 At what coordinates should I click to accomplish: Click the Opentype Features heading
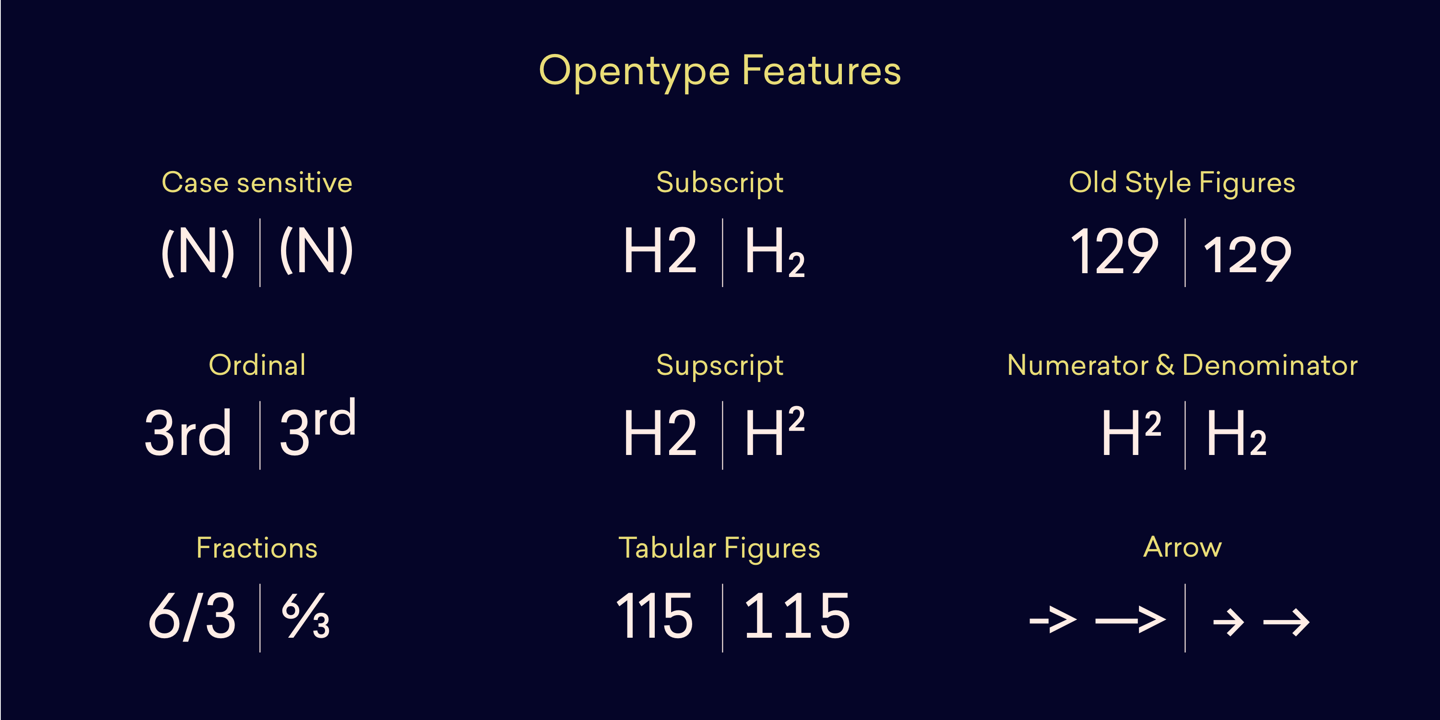coord(720,71)
